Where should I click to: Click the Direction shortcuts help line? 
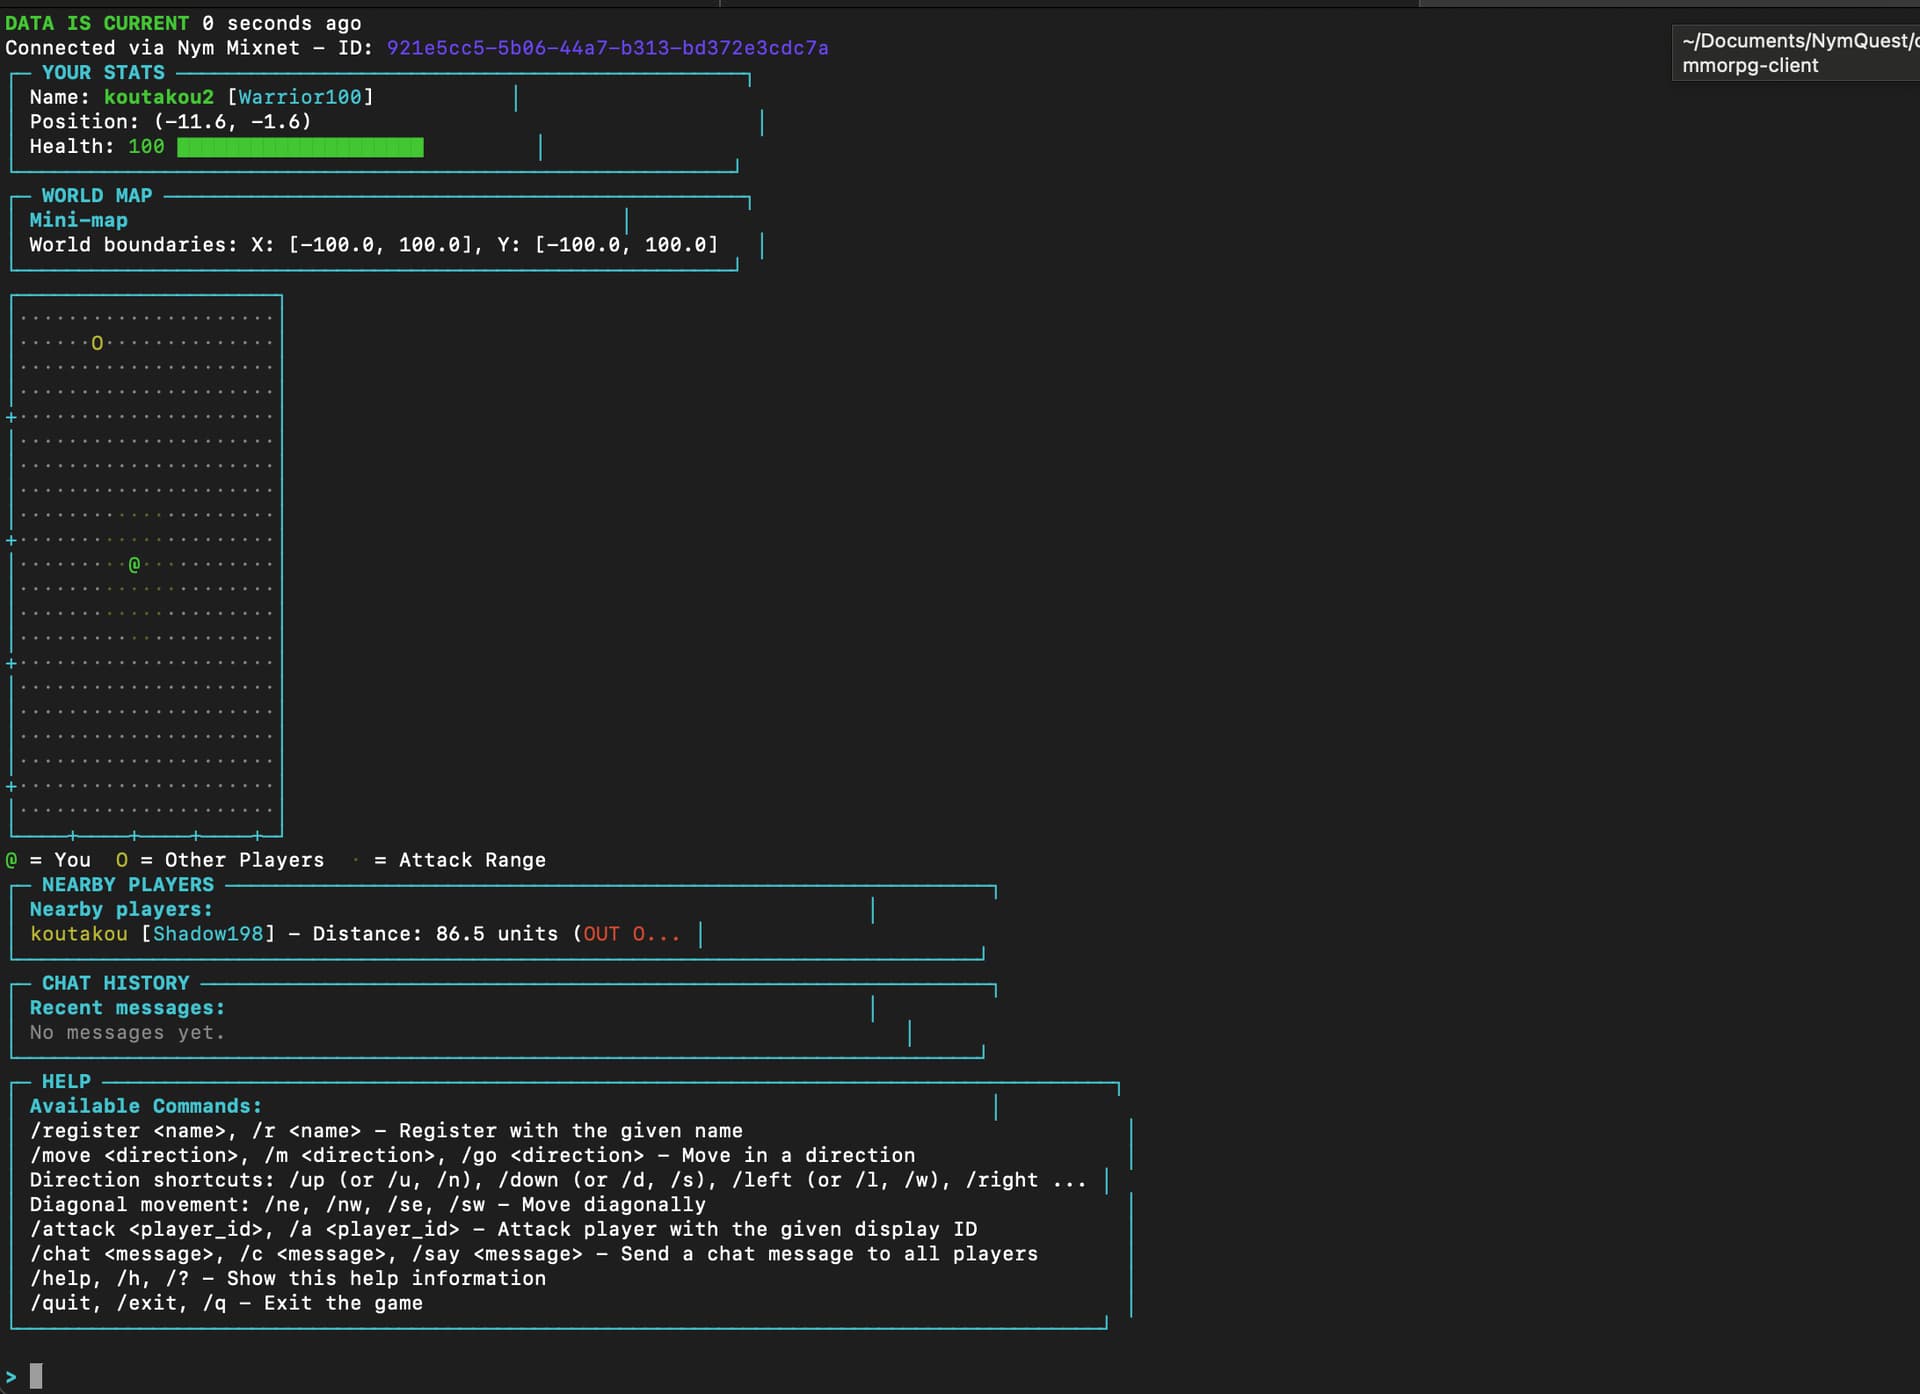[558, 1180]
